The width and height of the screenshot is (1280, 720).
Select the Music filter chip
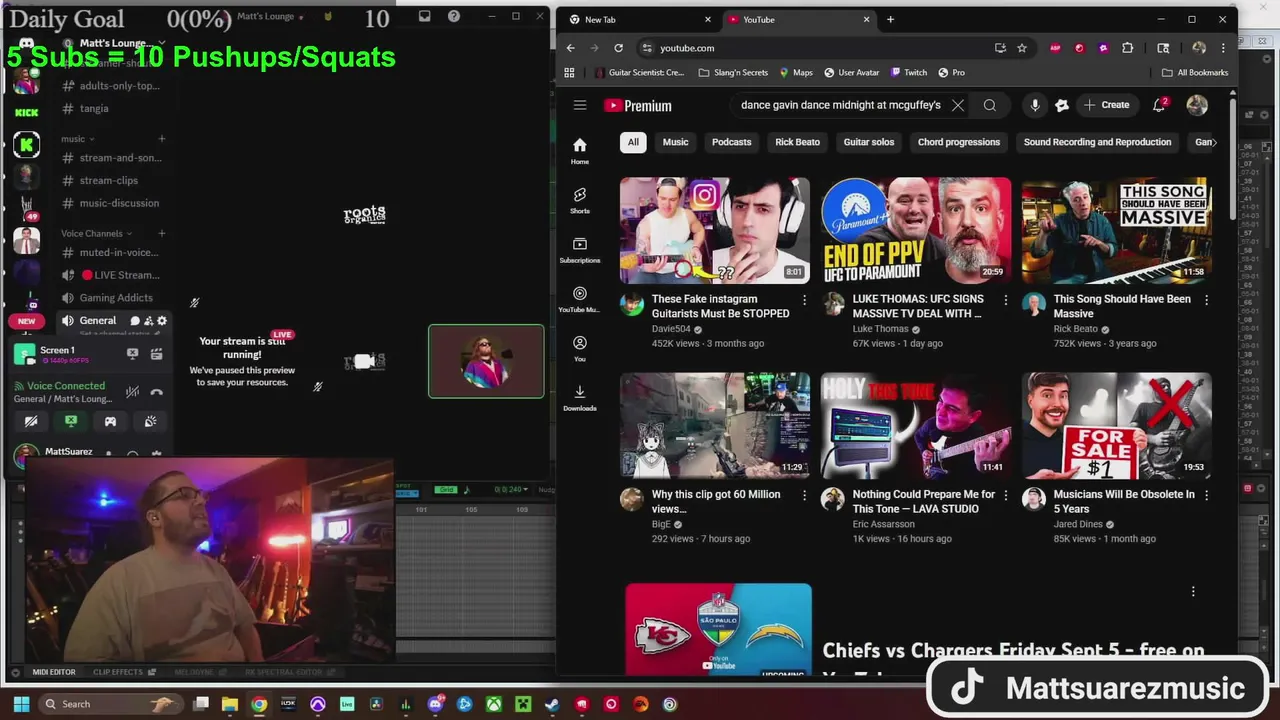675,142
